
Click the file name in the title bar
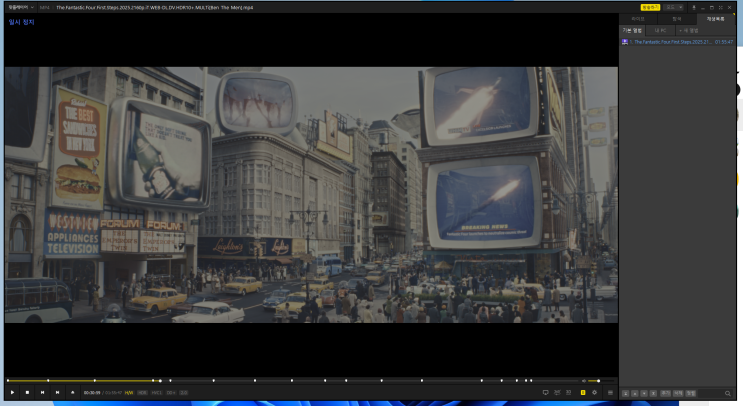pos(154,8)
